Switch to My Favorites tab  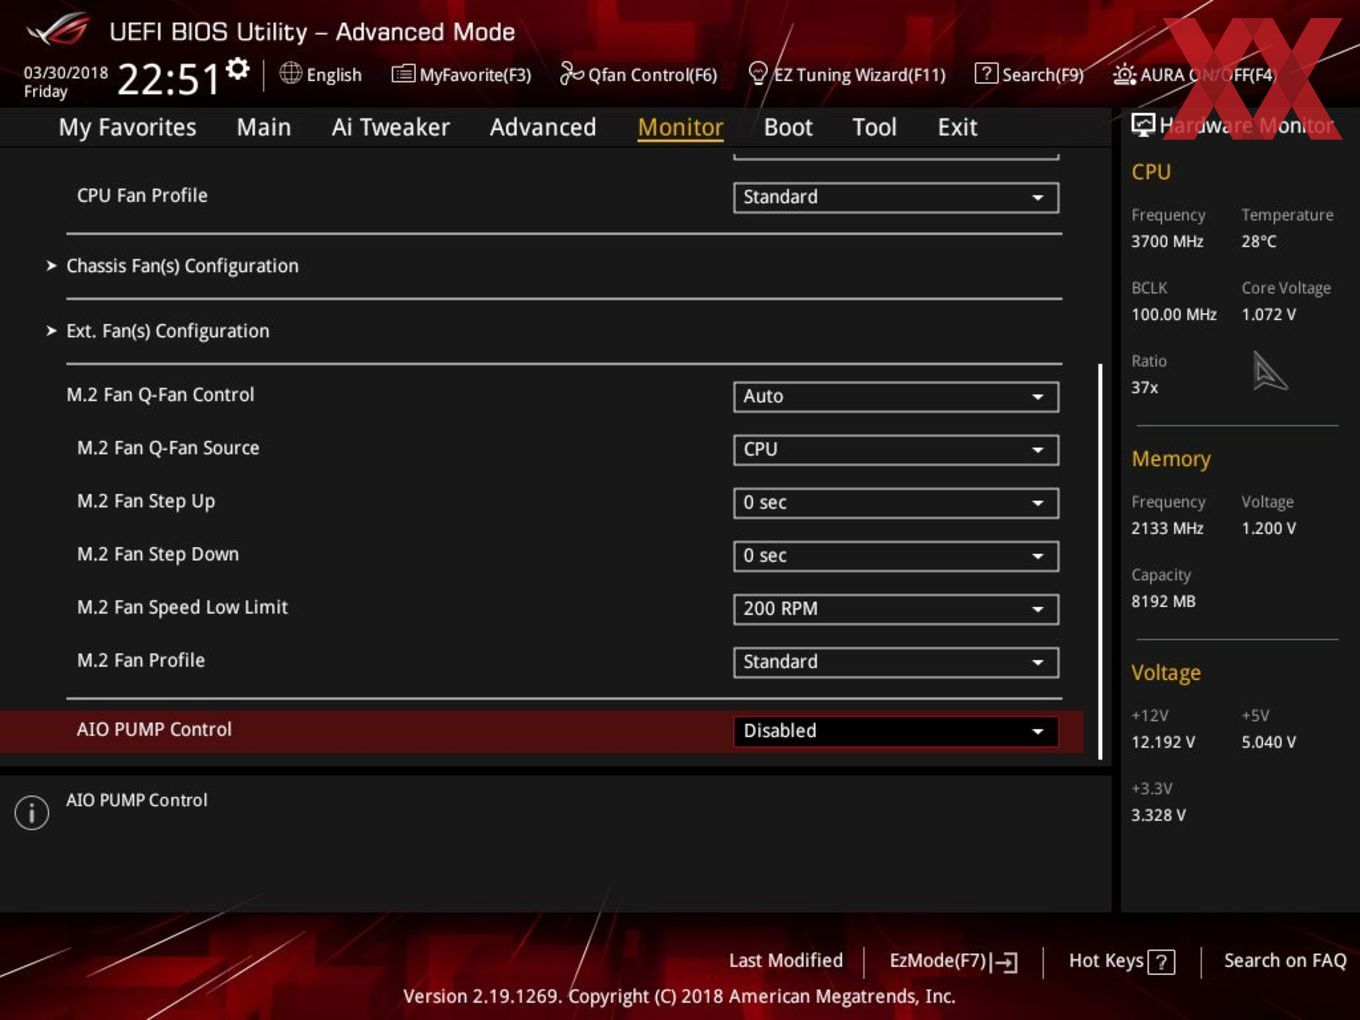point(127,127)
